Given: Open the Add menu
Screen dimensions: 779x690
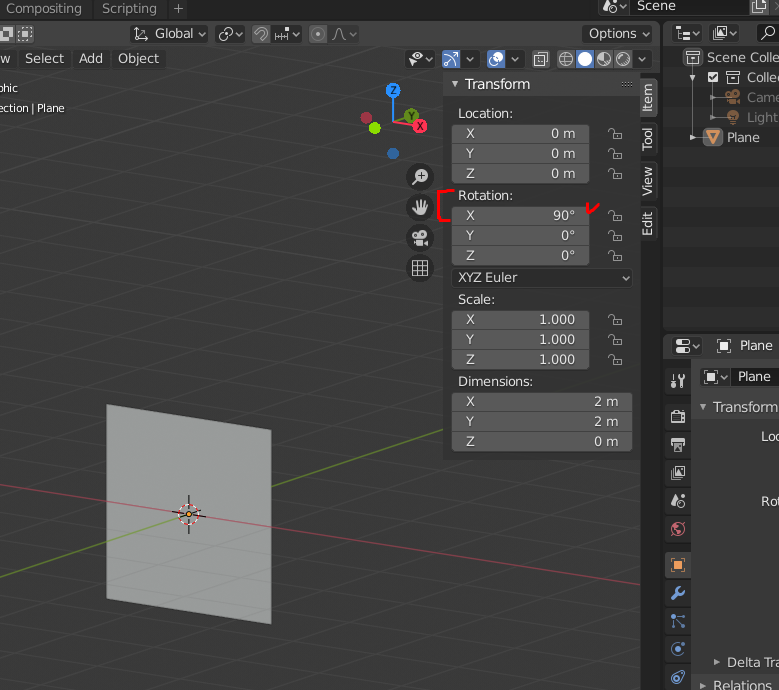Looking at the screenshot, I should click(x=91, y=58).
